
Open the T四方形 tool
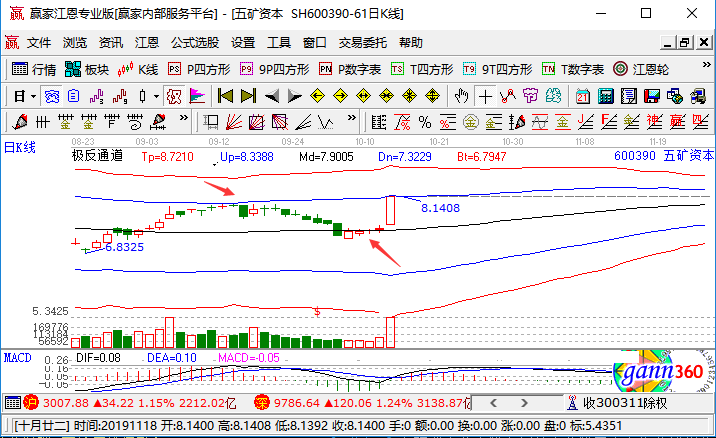pyautogui.click(x=422, y=69)
